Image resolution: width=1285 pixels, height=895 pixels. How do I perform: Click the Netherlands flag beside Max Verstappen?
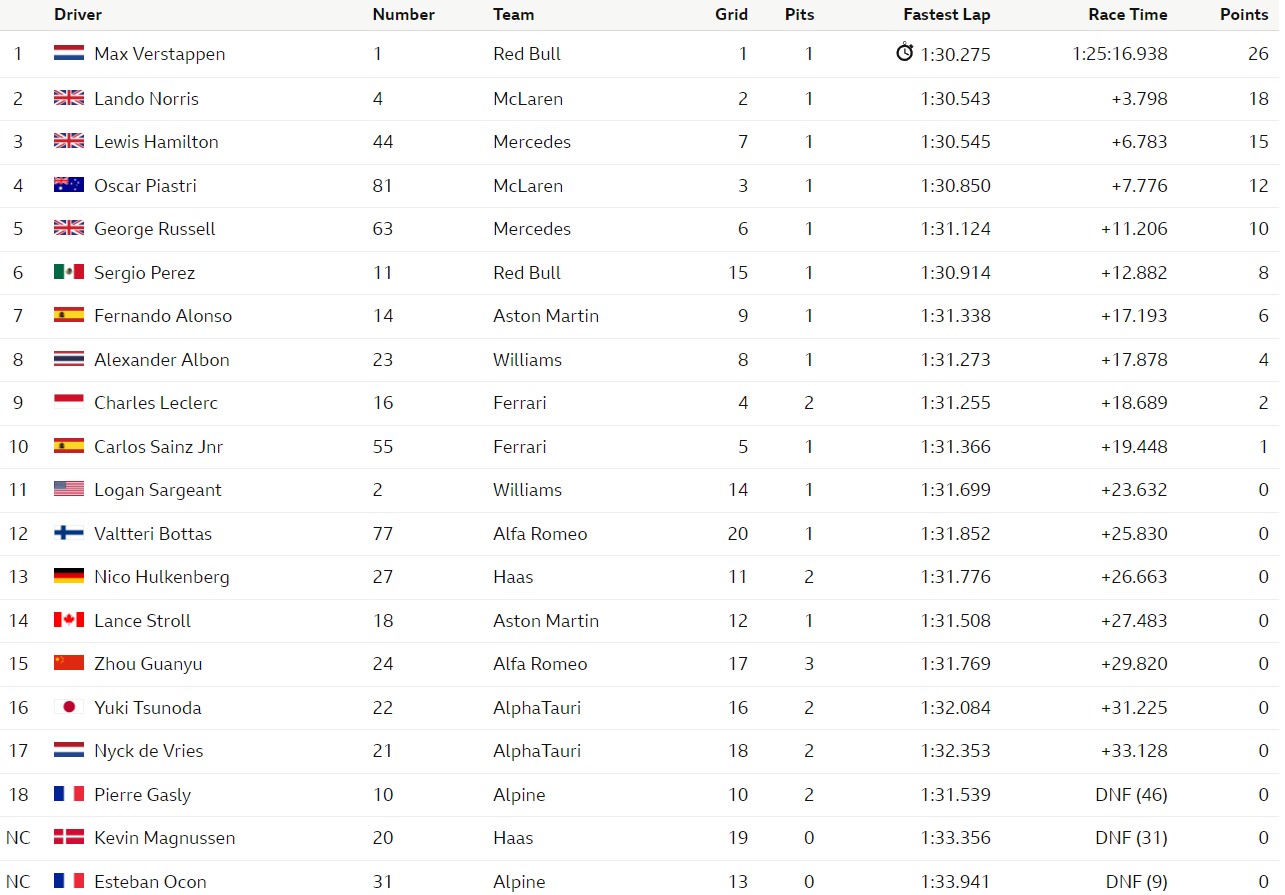(69, 54)
